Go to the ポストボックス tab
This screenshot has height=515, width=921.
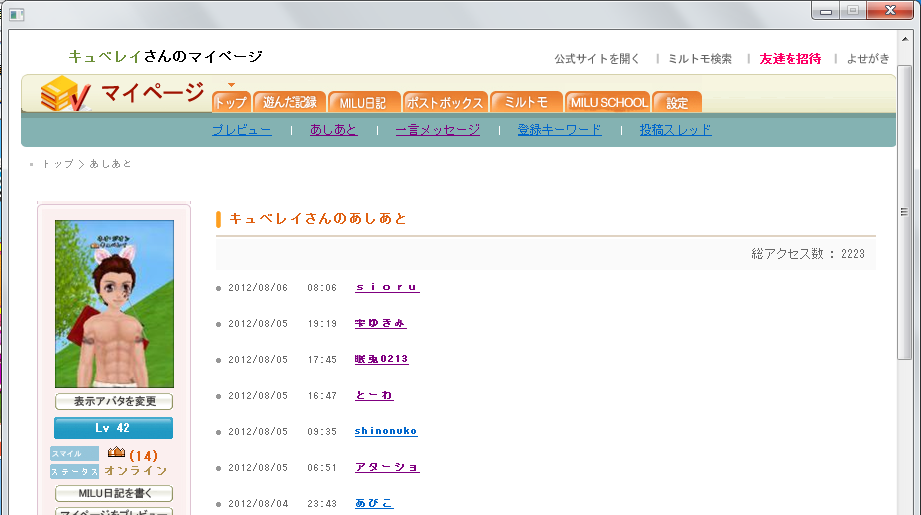[x=446, y=102]
